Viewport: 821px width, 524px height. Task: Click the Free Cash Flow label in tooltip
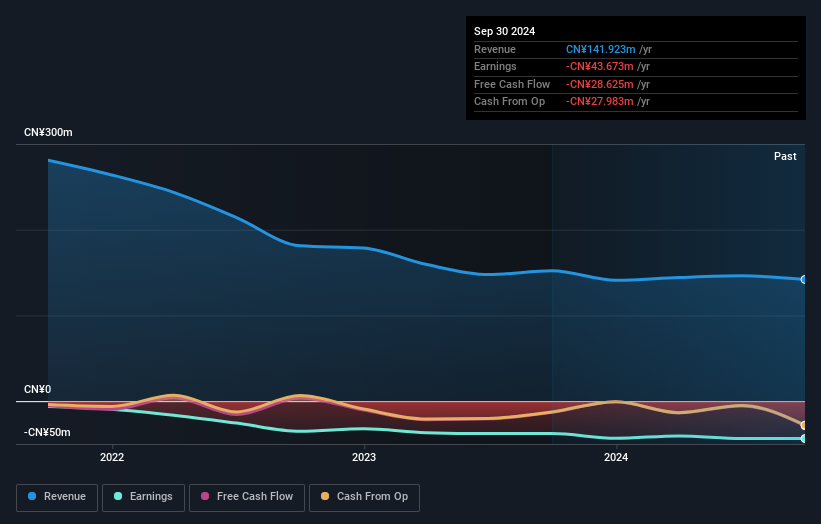[512, 84]
